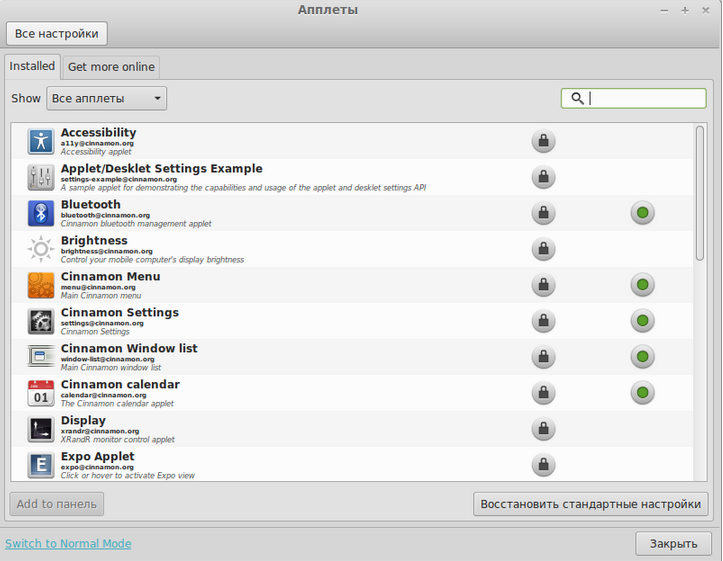The width and height of the screenshot is (723, 561).
Task: Open the Show filter dropdown
Action: pyautogui.click(x=107, y=98)
